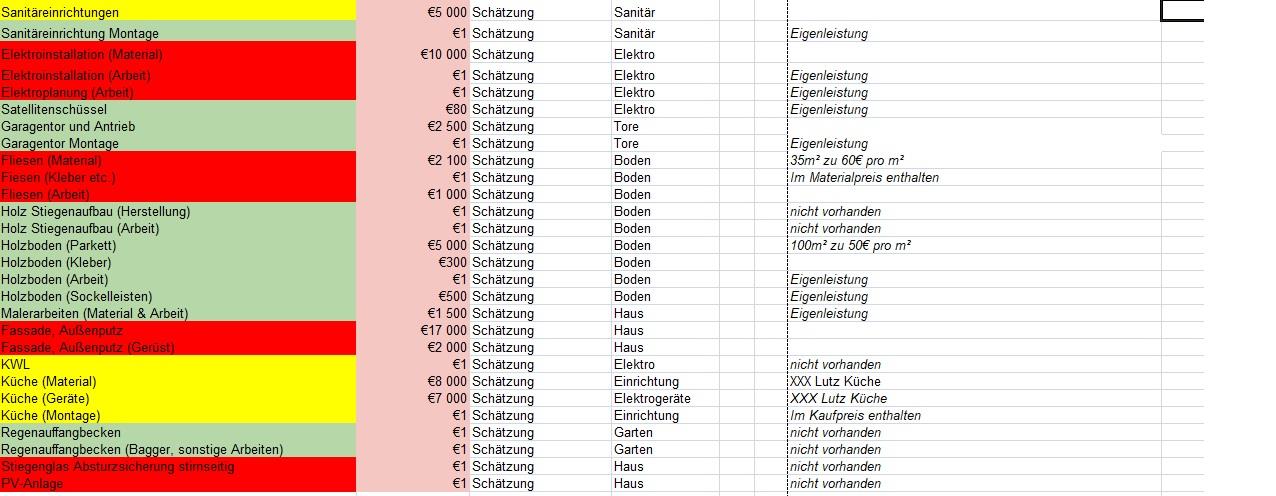Click the Stiegenglas Absturzsicherung stirnseitig cell
1276x496 pixels.
click(178, 466)
